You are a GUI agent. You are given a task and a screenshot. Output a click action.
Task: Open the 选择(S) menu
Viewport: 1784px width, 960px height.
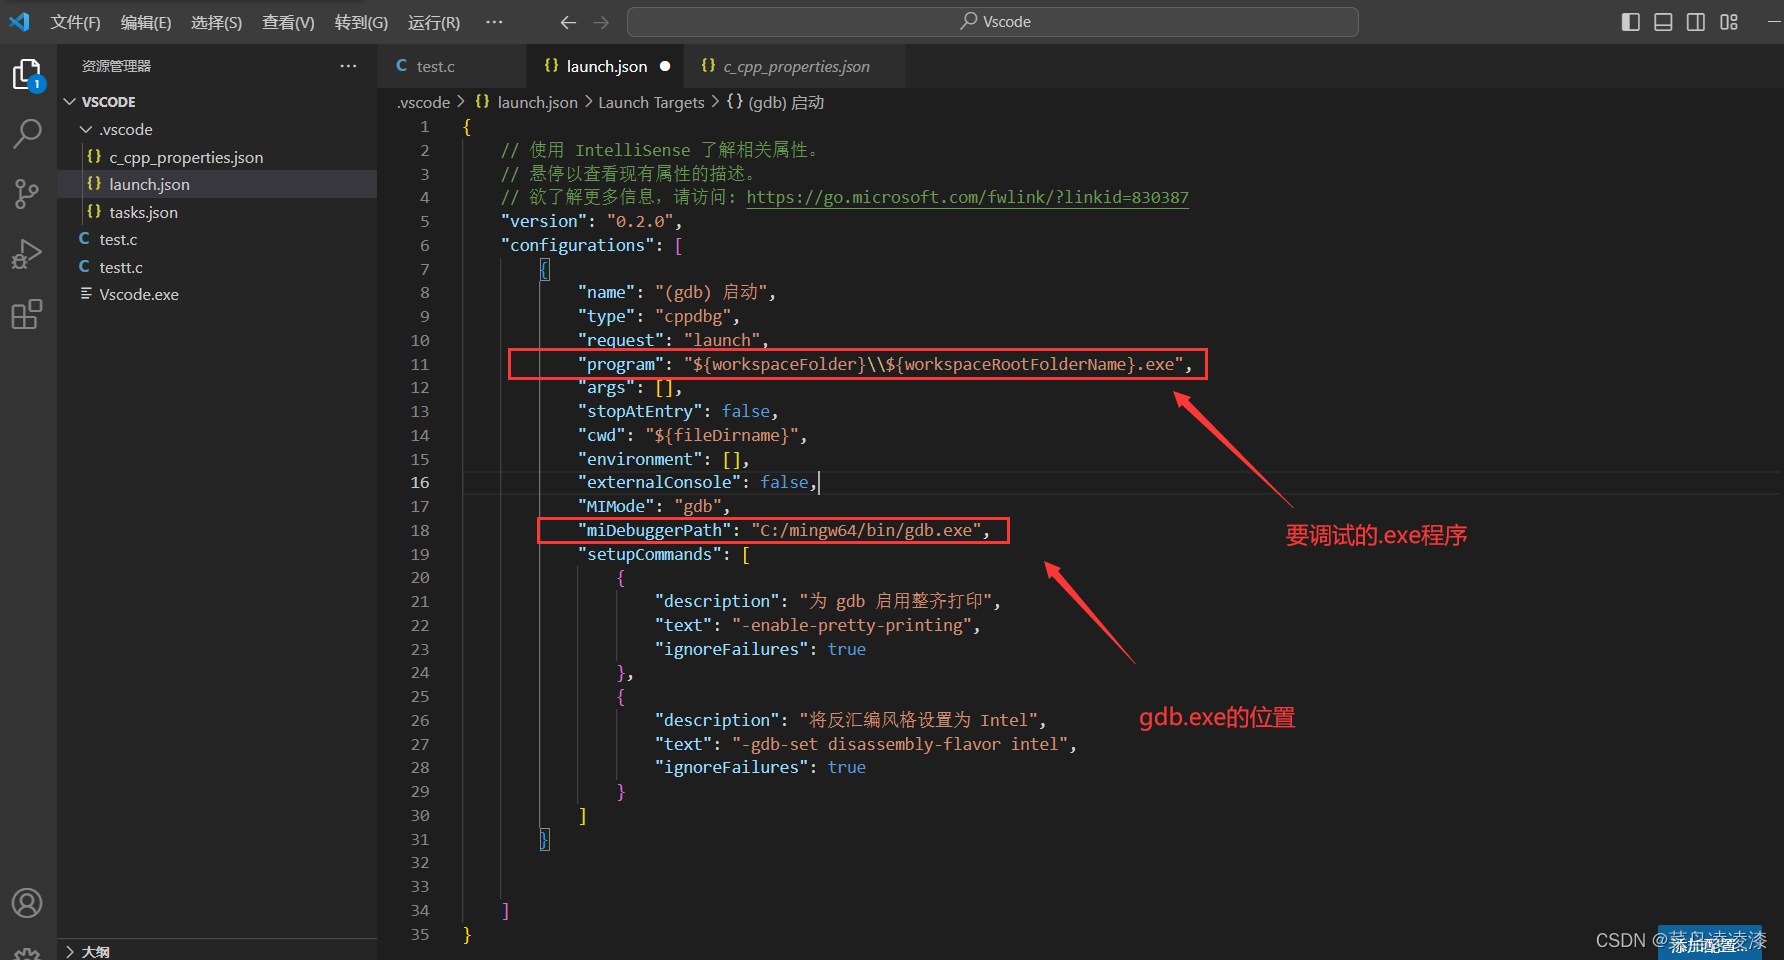tap(216, 22)
